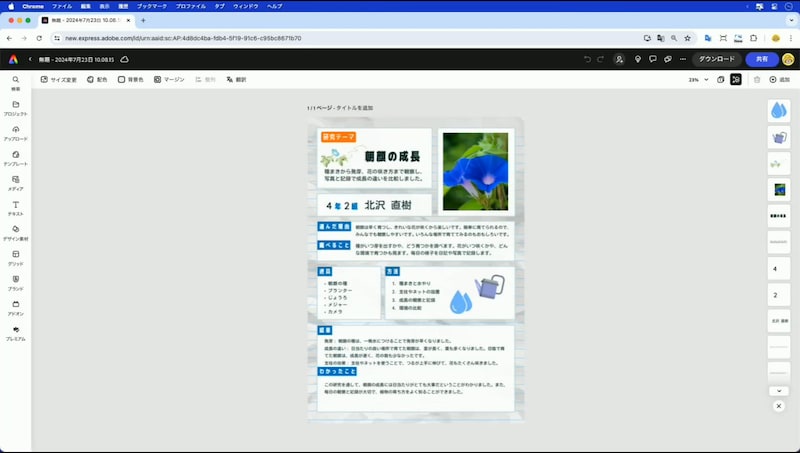This screenshot has height=453, width=800.
Task: Go to Adobe Express home logo
Action: point(13,59)
